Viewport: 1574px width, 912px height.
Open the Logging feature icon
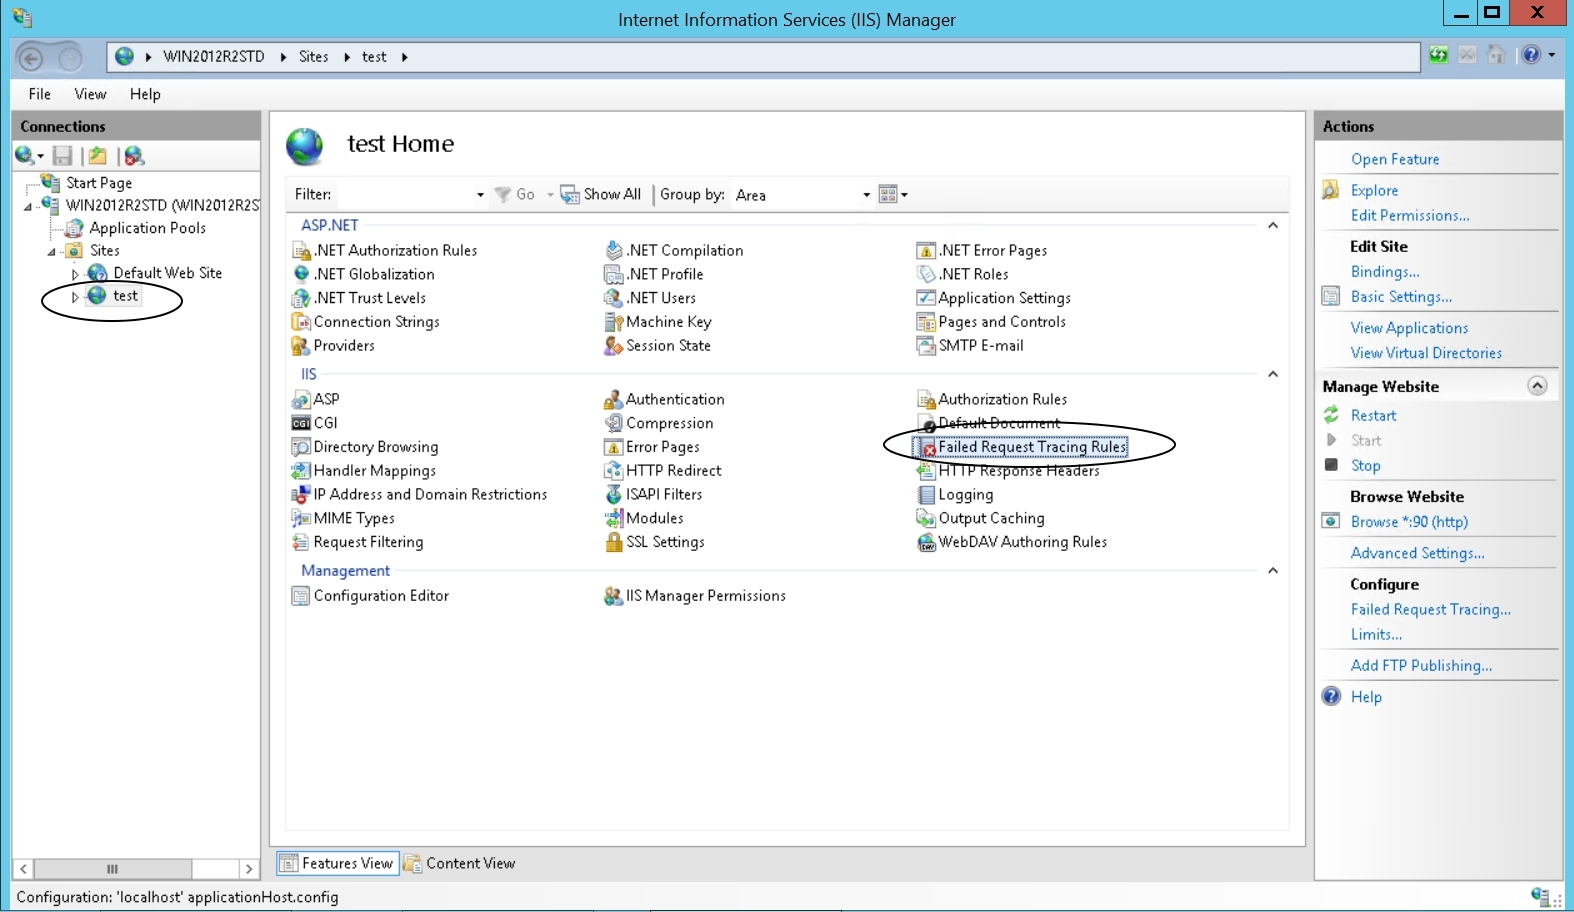(x=926, y=495)
